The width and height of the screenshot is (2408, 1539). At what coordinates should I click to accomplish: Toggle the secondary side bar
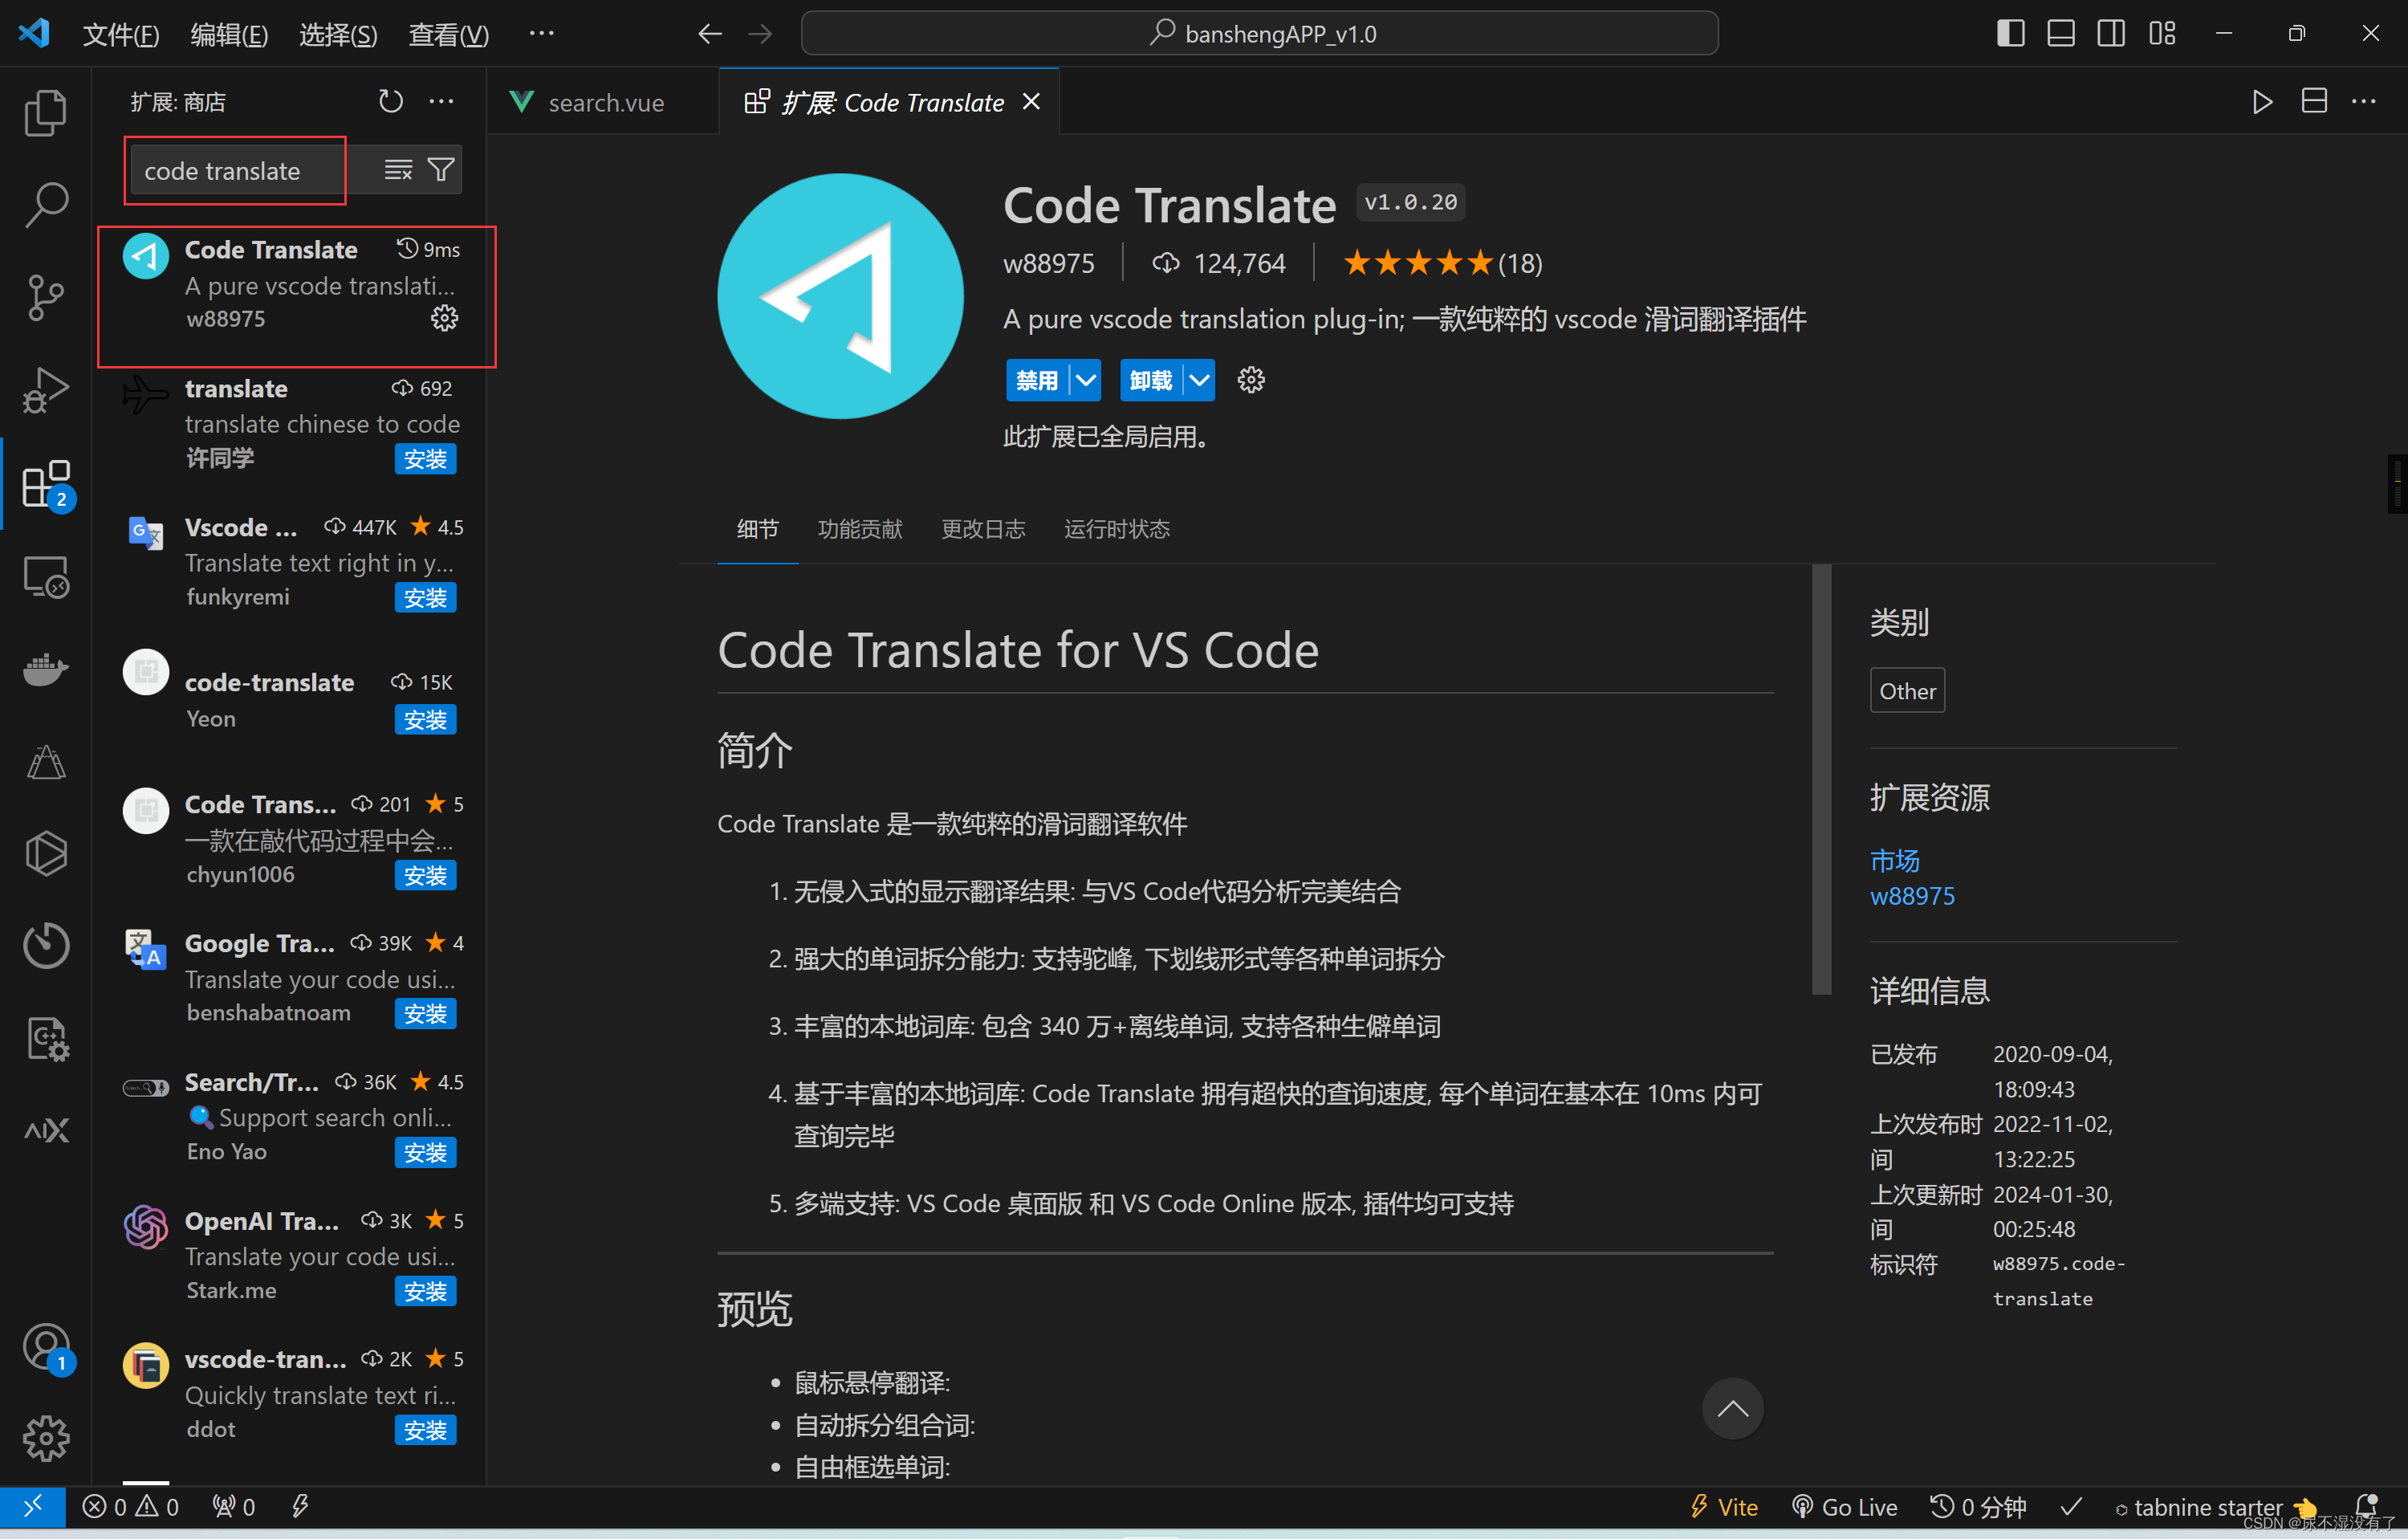[2111, 34]
